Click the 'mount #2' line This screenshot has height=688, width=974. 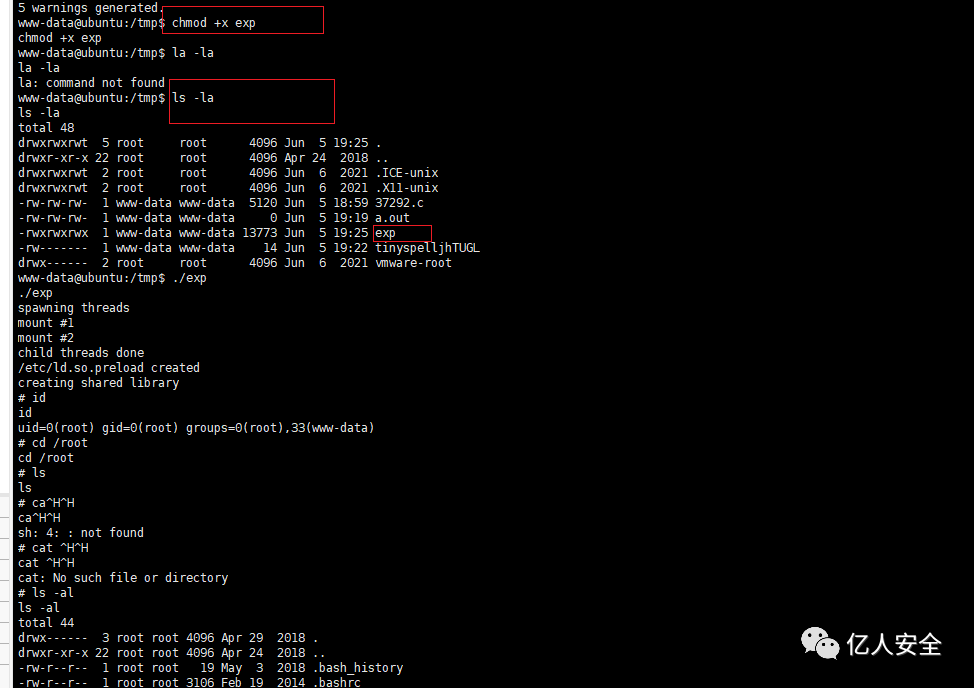pos(46,338)
